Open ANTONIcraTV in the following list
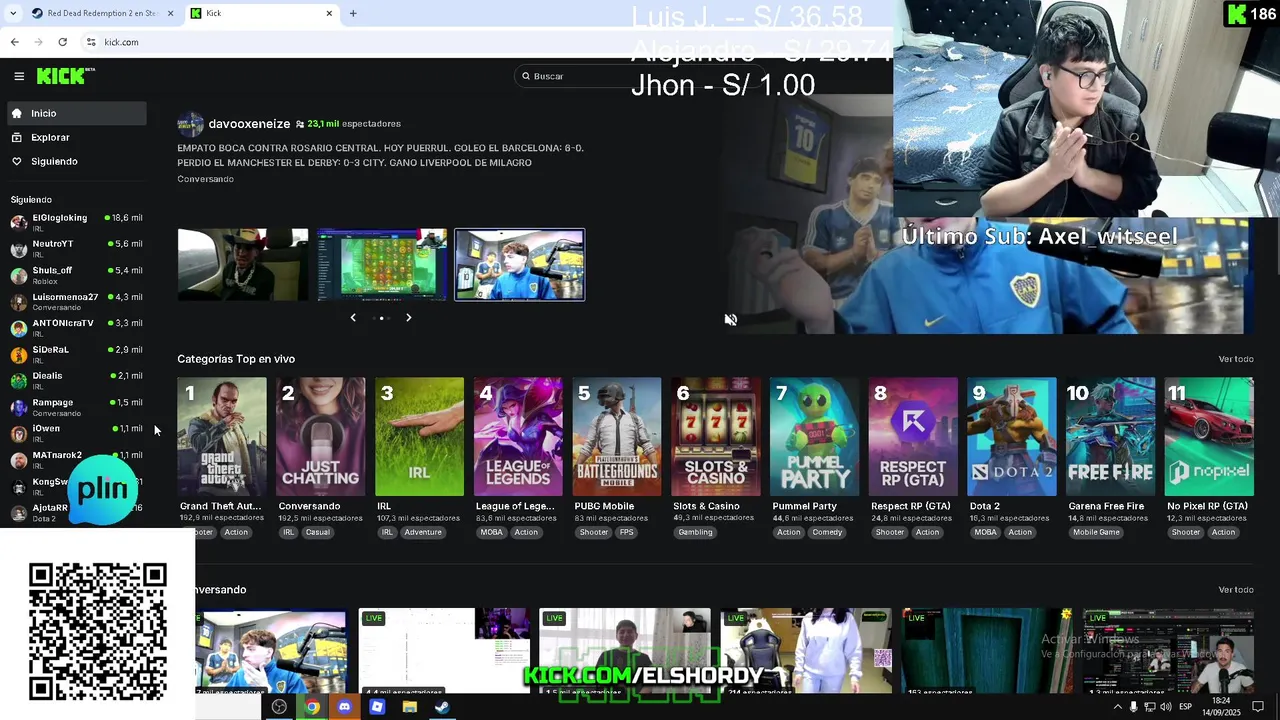1280x720 pixels. (77, 327)
